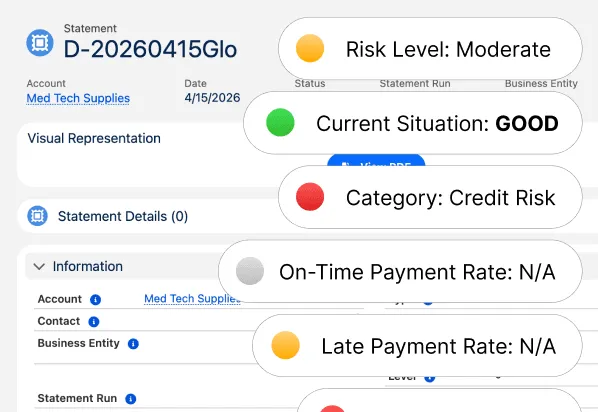
Task: Open the Statement Details (0) related list
Action: pyautogui.click(x=123, y=216)
